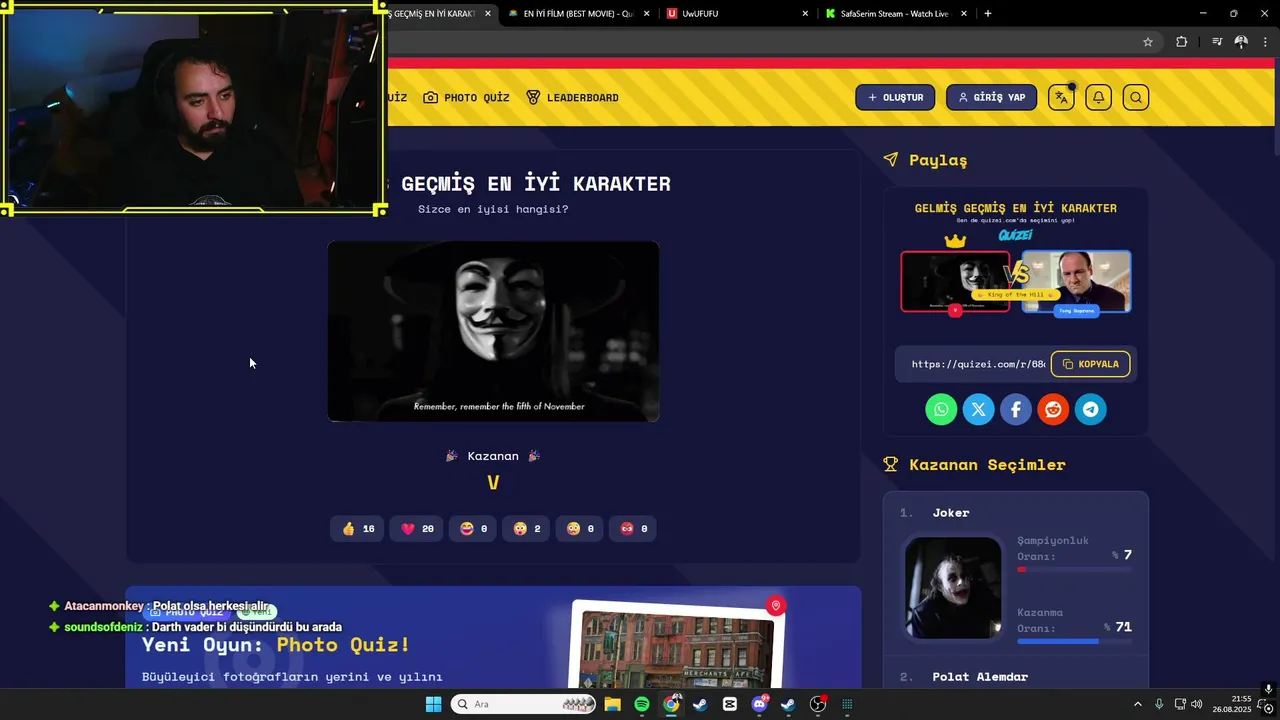Image resolution: width=1280 pixels, height=720 pixels.
Task: Click the PHOTO QUIZ menu item
Action: (466, 97)
